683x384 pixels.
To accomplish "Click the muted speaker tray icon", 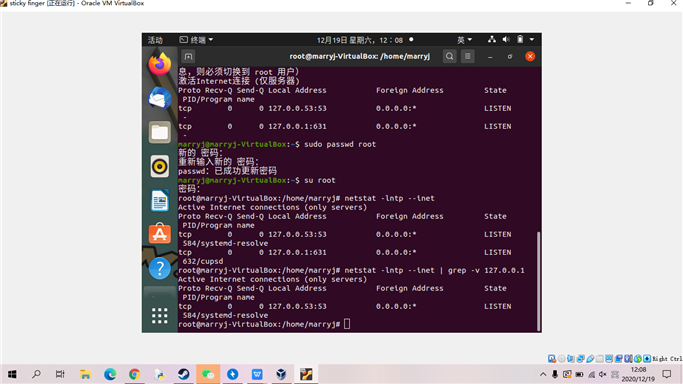I will coord(603,374).
